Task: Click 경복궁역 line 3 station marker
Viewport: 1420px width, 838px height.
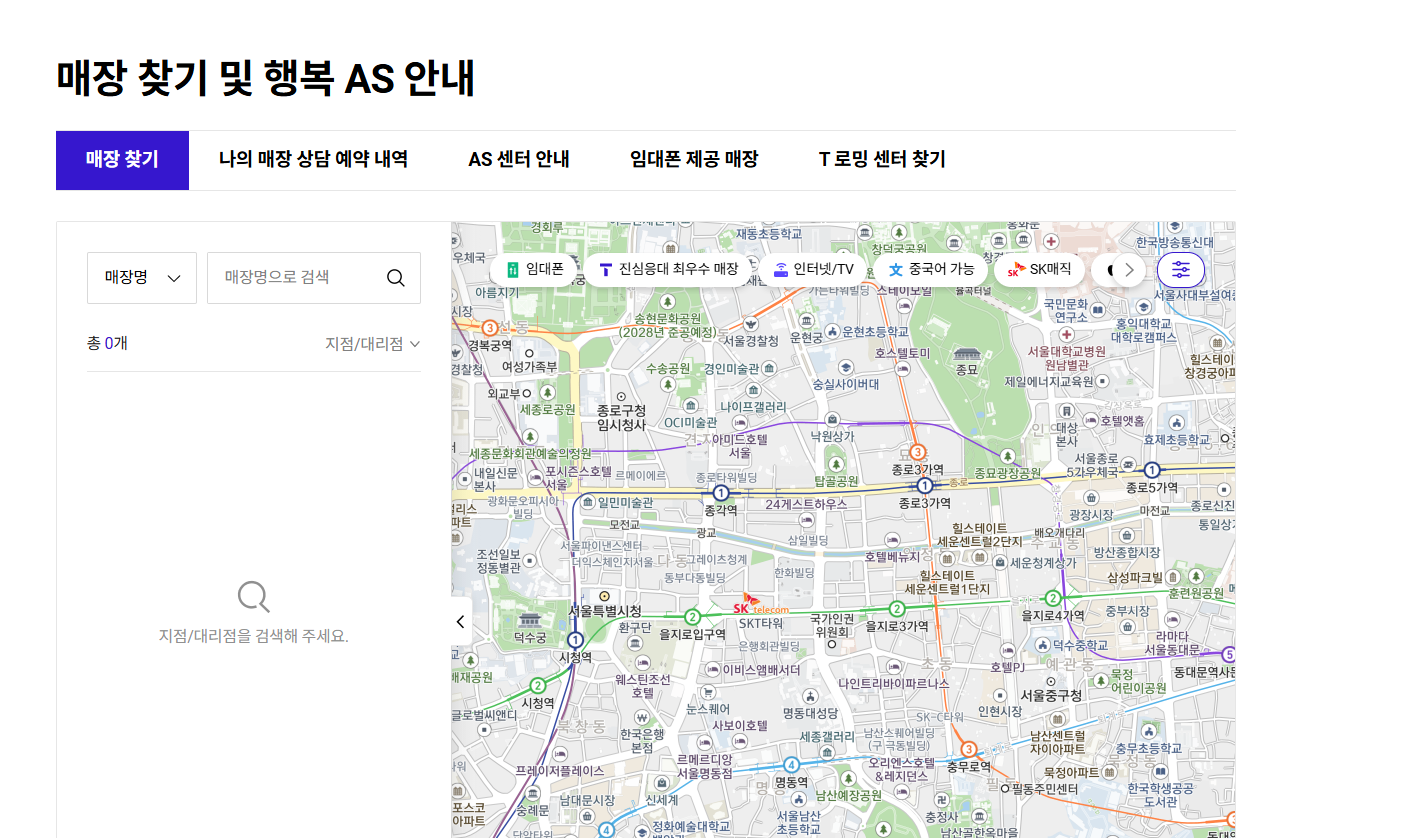Action: click(490, 328)
